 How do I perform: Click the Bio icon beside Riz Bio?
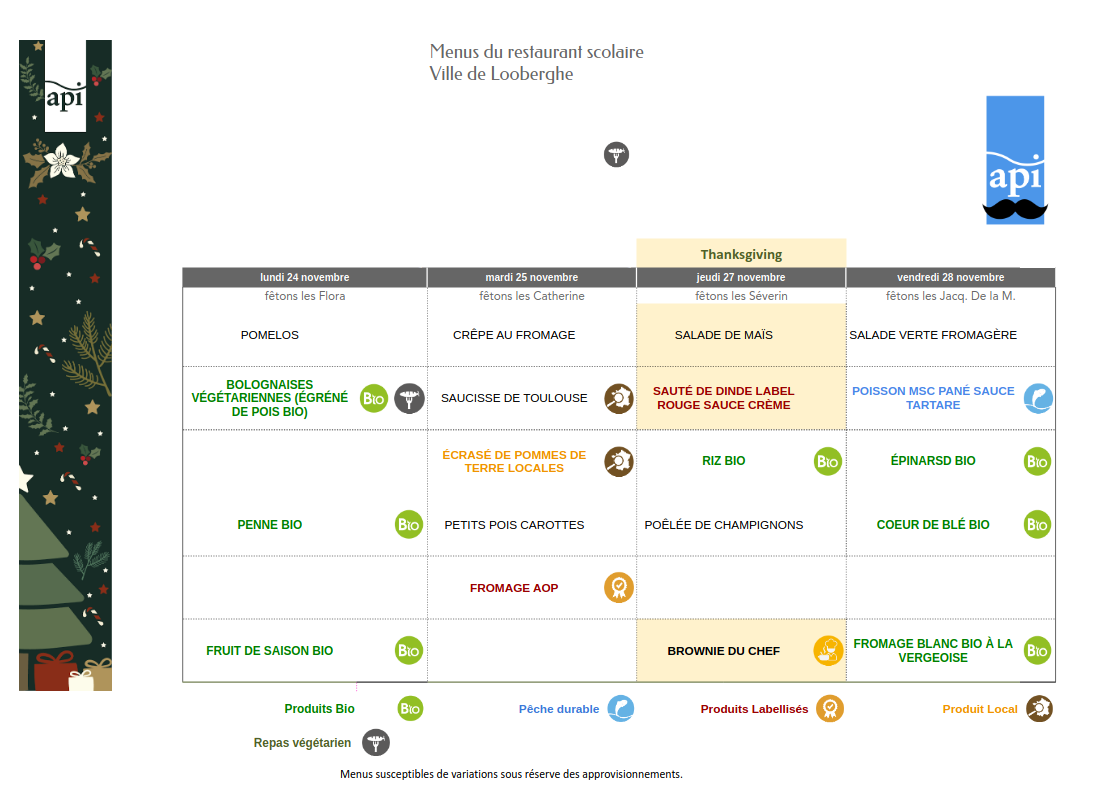827,461
